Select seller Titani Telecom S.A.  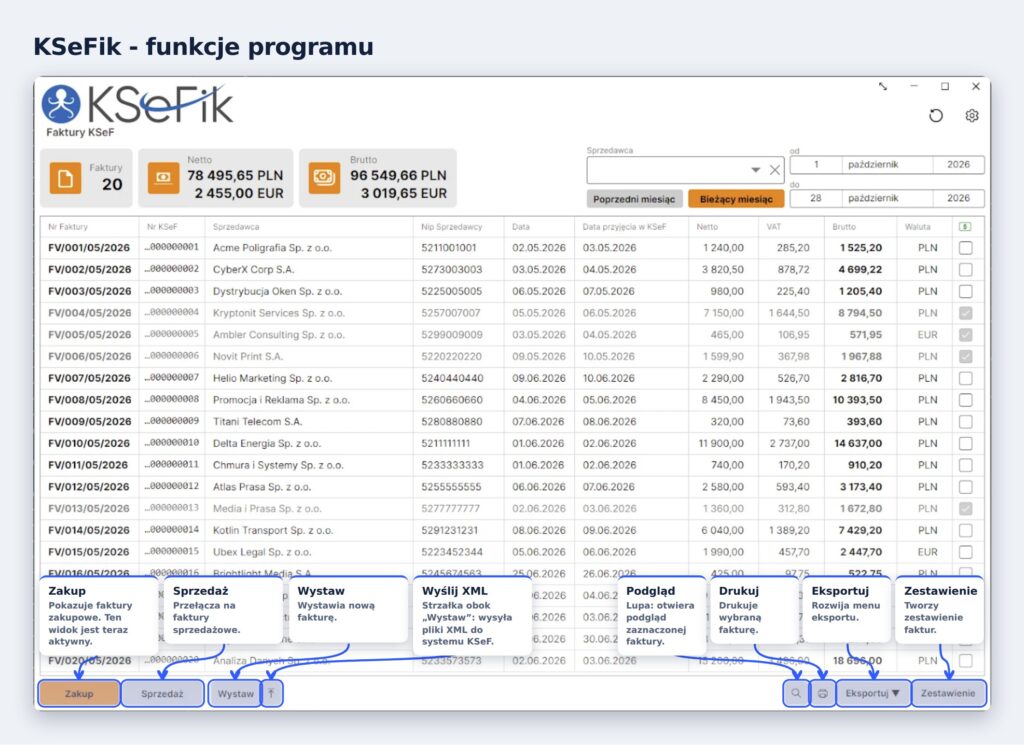pos(257,422)
